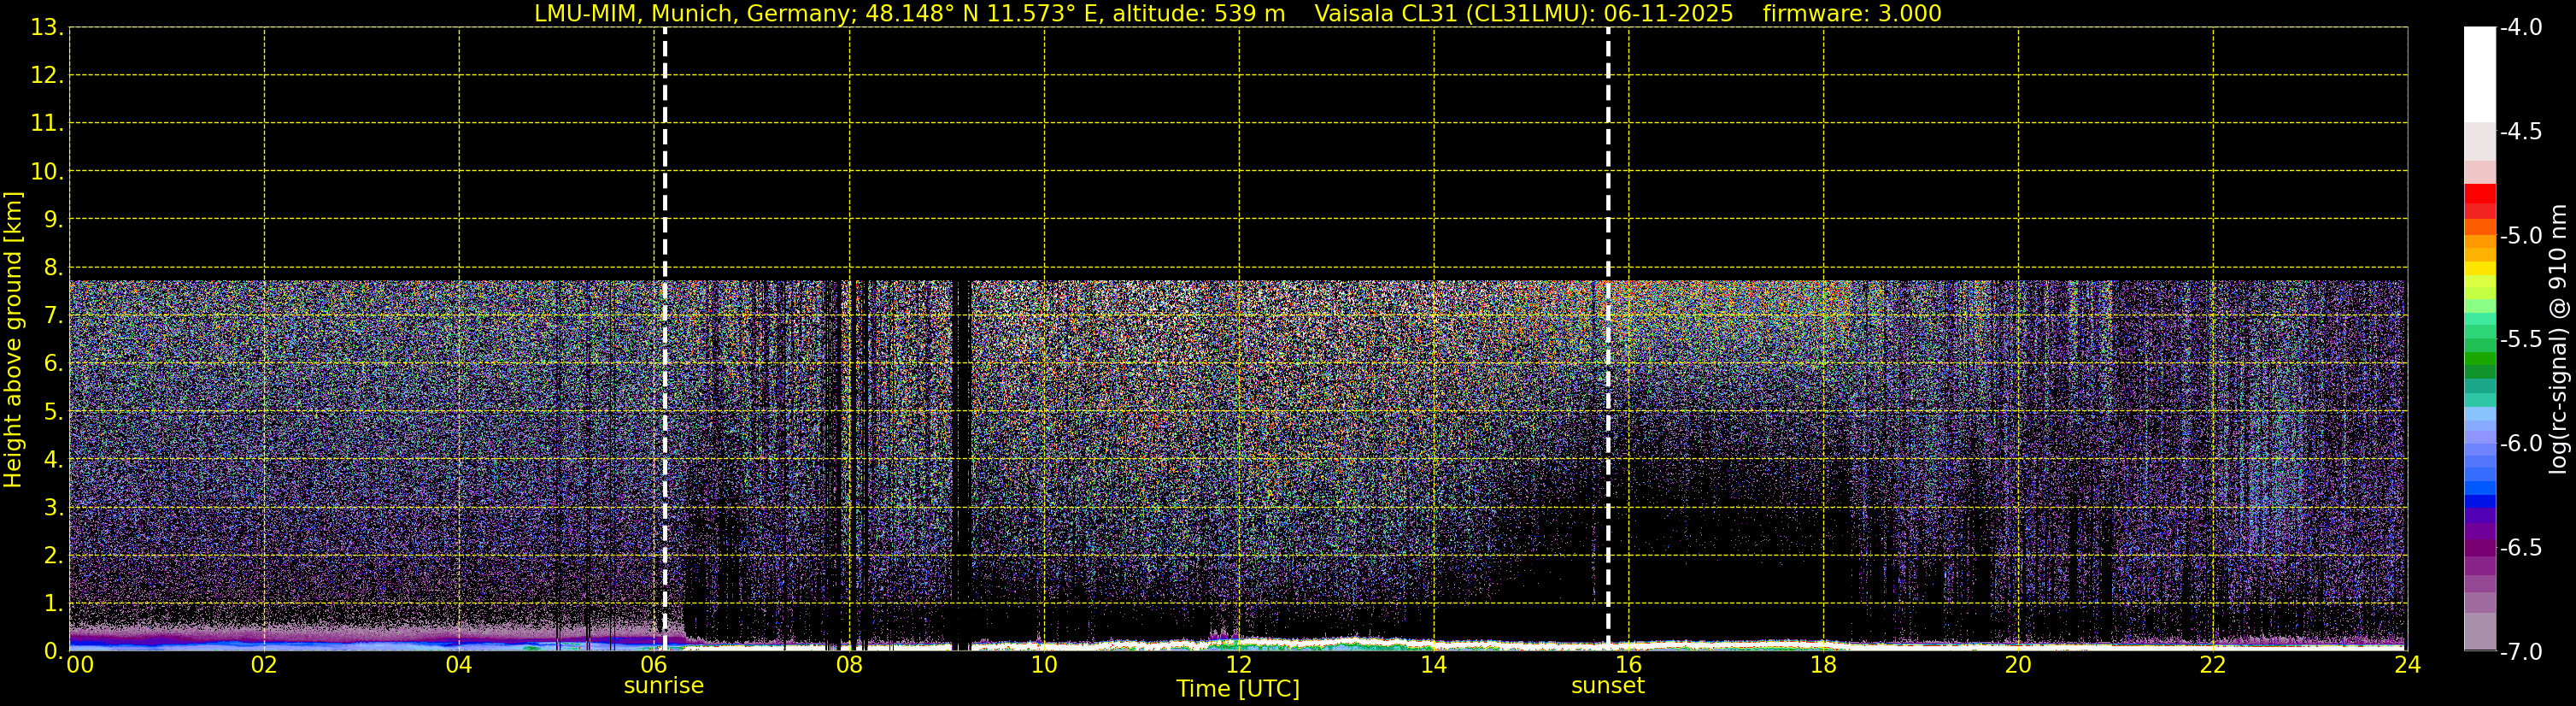Click the 13 km tick label on the height axis
The height and width of the screenshot is (706, 2576).
tap(46, 28)
